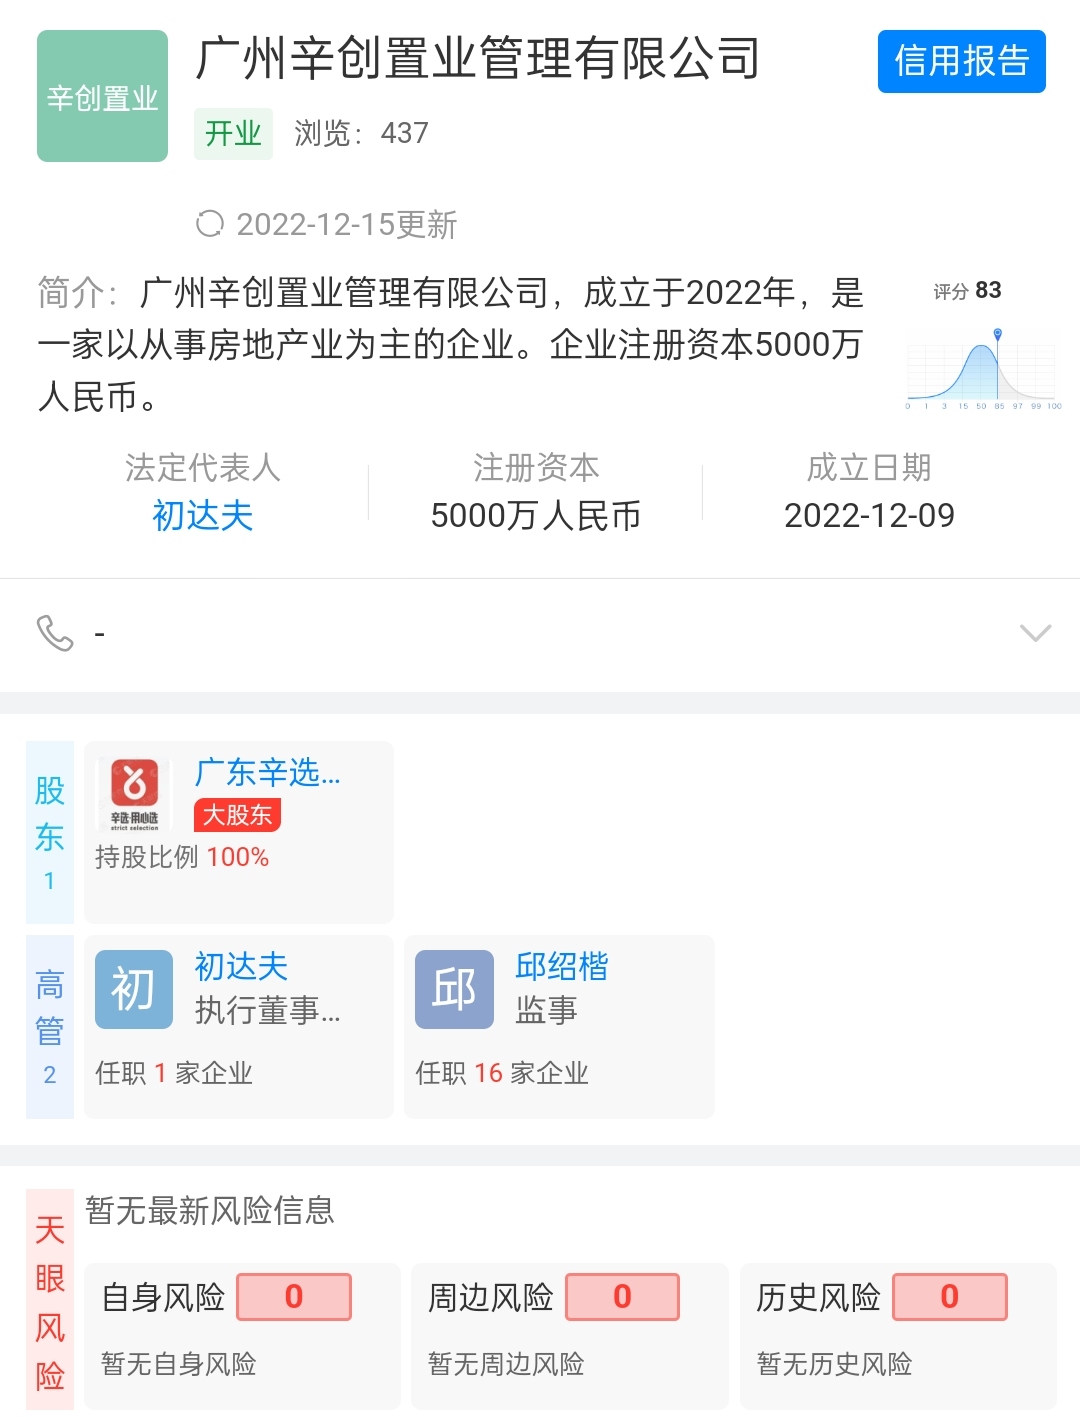
Task: Tap the phone icon
Action: click(x=55, y=633)
